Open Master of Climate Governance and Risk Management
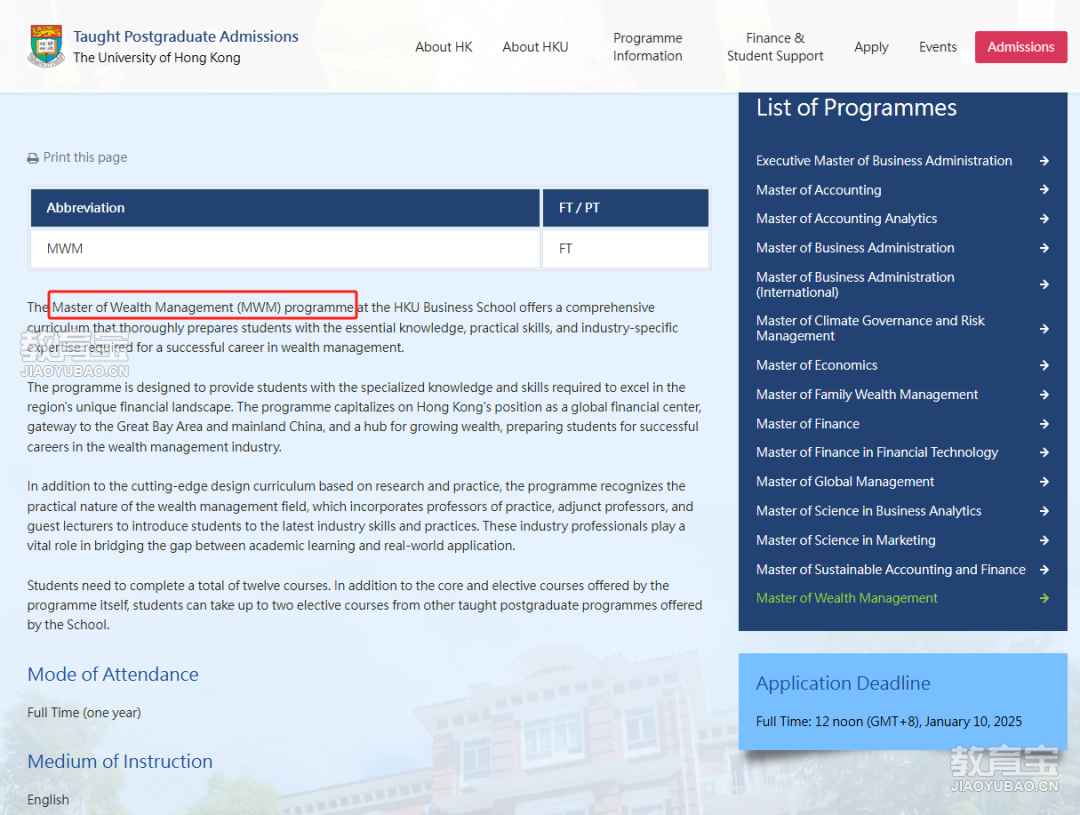Image resolution: width=1080 pixels, height=815 pixels. pos(870,329)
